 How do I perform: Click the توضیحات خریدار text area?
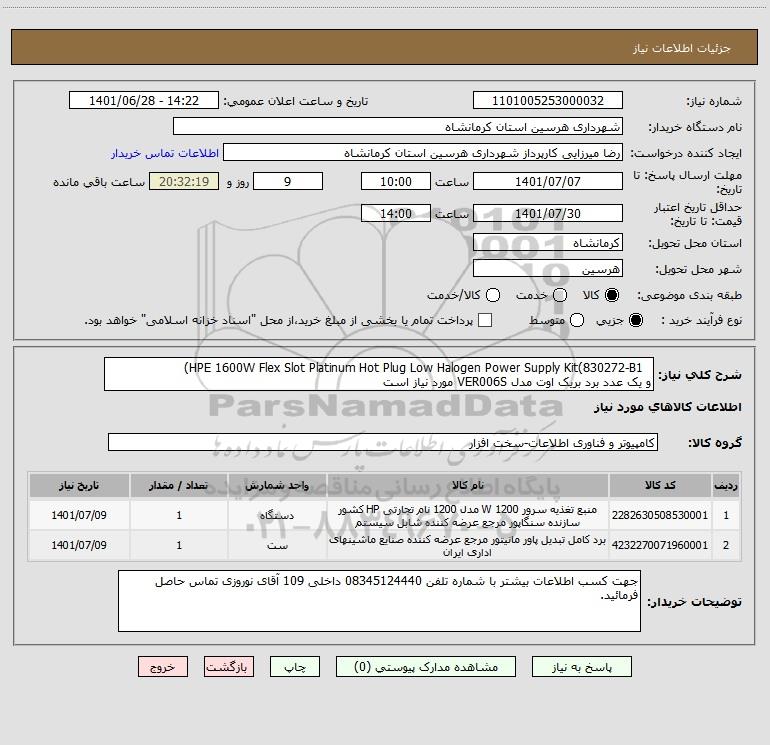tap(379, 601)
